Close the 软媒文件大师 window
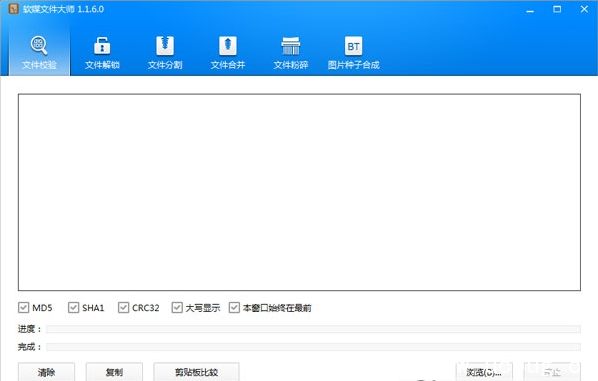The image size is (598, 381). tap(584, 9)
